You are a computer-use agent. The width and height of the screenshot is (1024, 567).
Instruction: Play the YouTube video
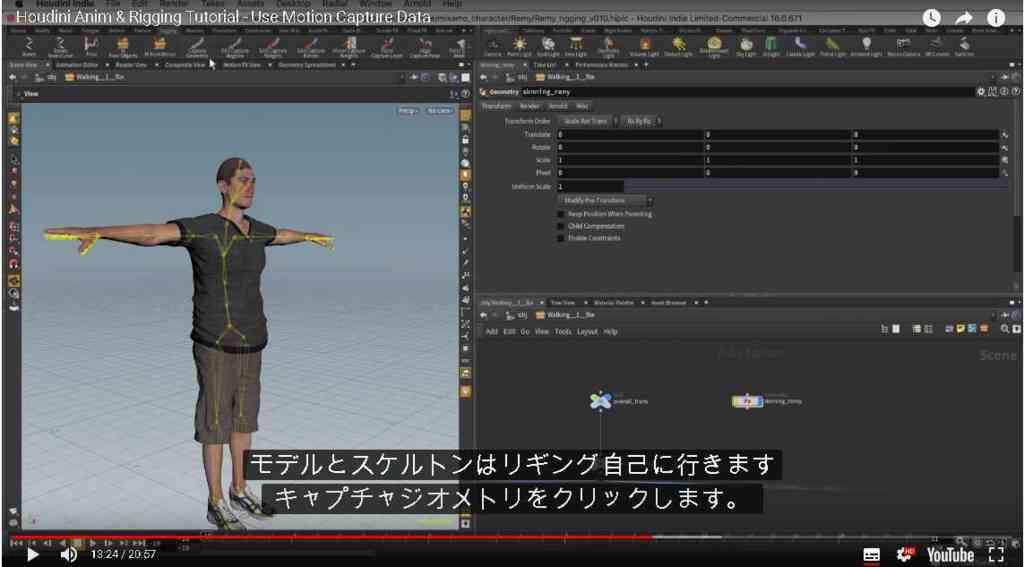tap(32, 555)
